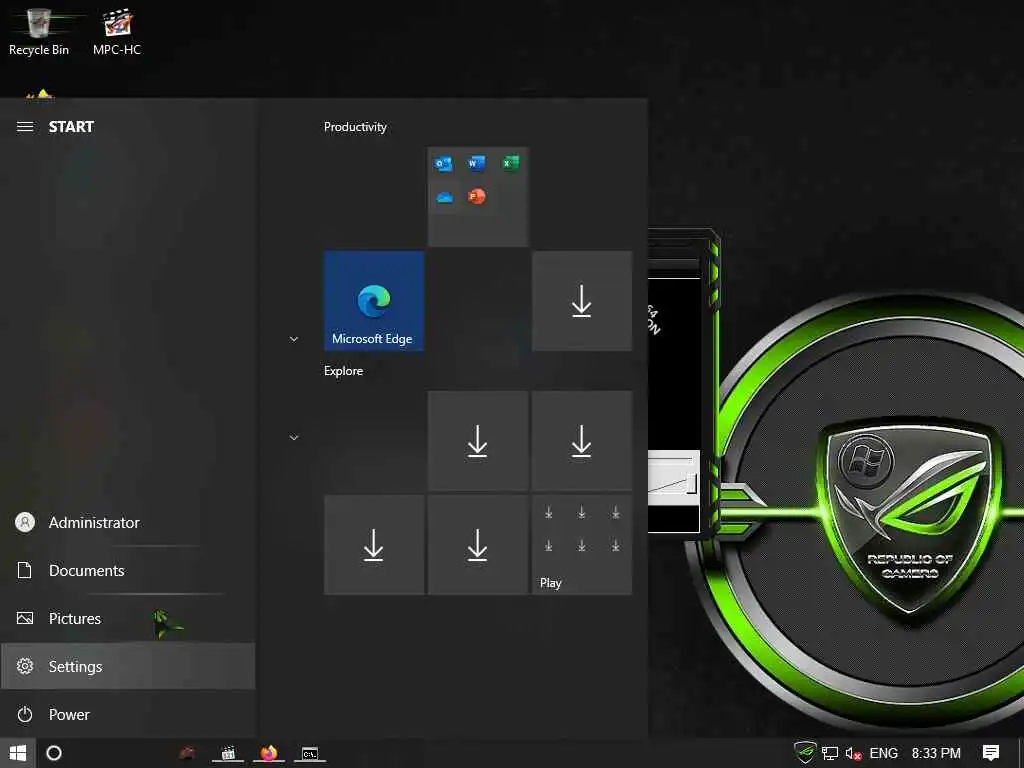The height and width of the screenshot is (768, 1024).
Task: Click the Settings gear icon
Action: 25,666
